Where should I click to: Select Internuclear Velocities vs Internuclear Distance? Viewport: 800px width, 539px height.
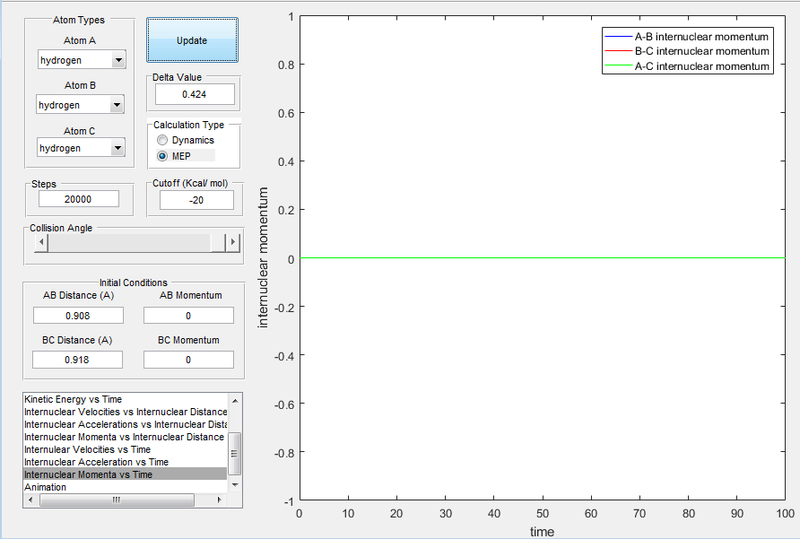125,412
